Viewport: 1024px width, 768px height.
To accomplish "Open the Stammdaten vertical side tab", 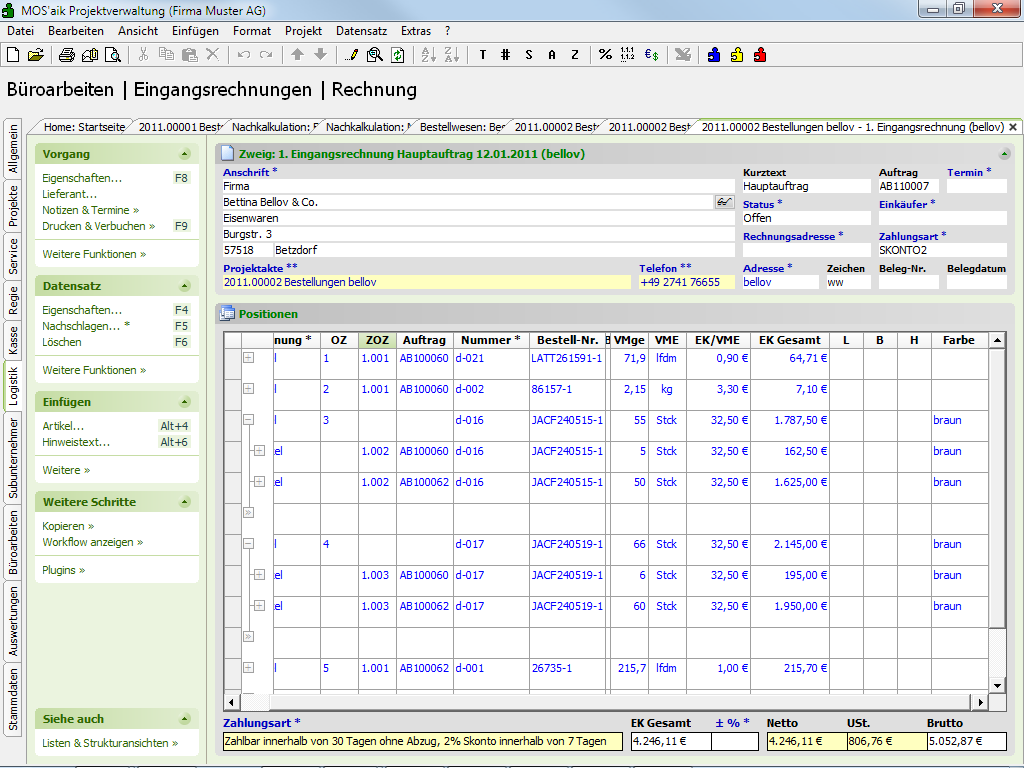I will point(13,700).
